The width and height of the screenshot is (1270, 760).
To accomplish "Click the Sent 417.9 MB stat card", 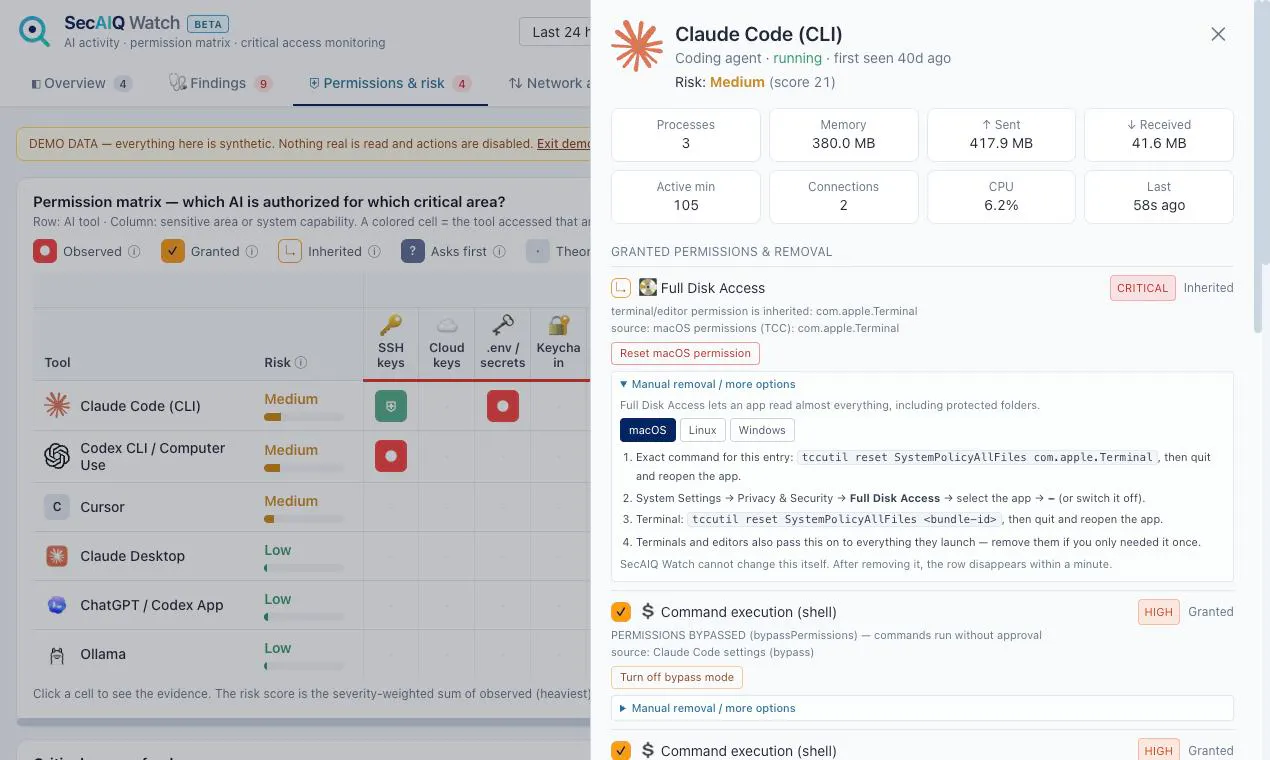I will point(1001,134).
